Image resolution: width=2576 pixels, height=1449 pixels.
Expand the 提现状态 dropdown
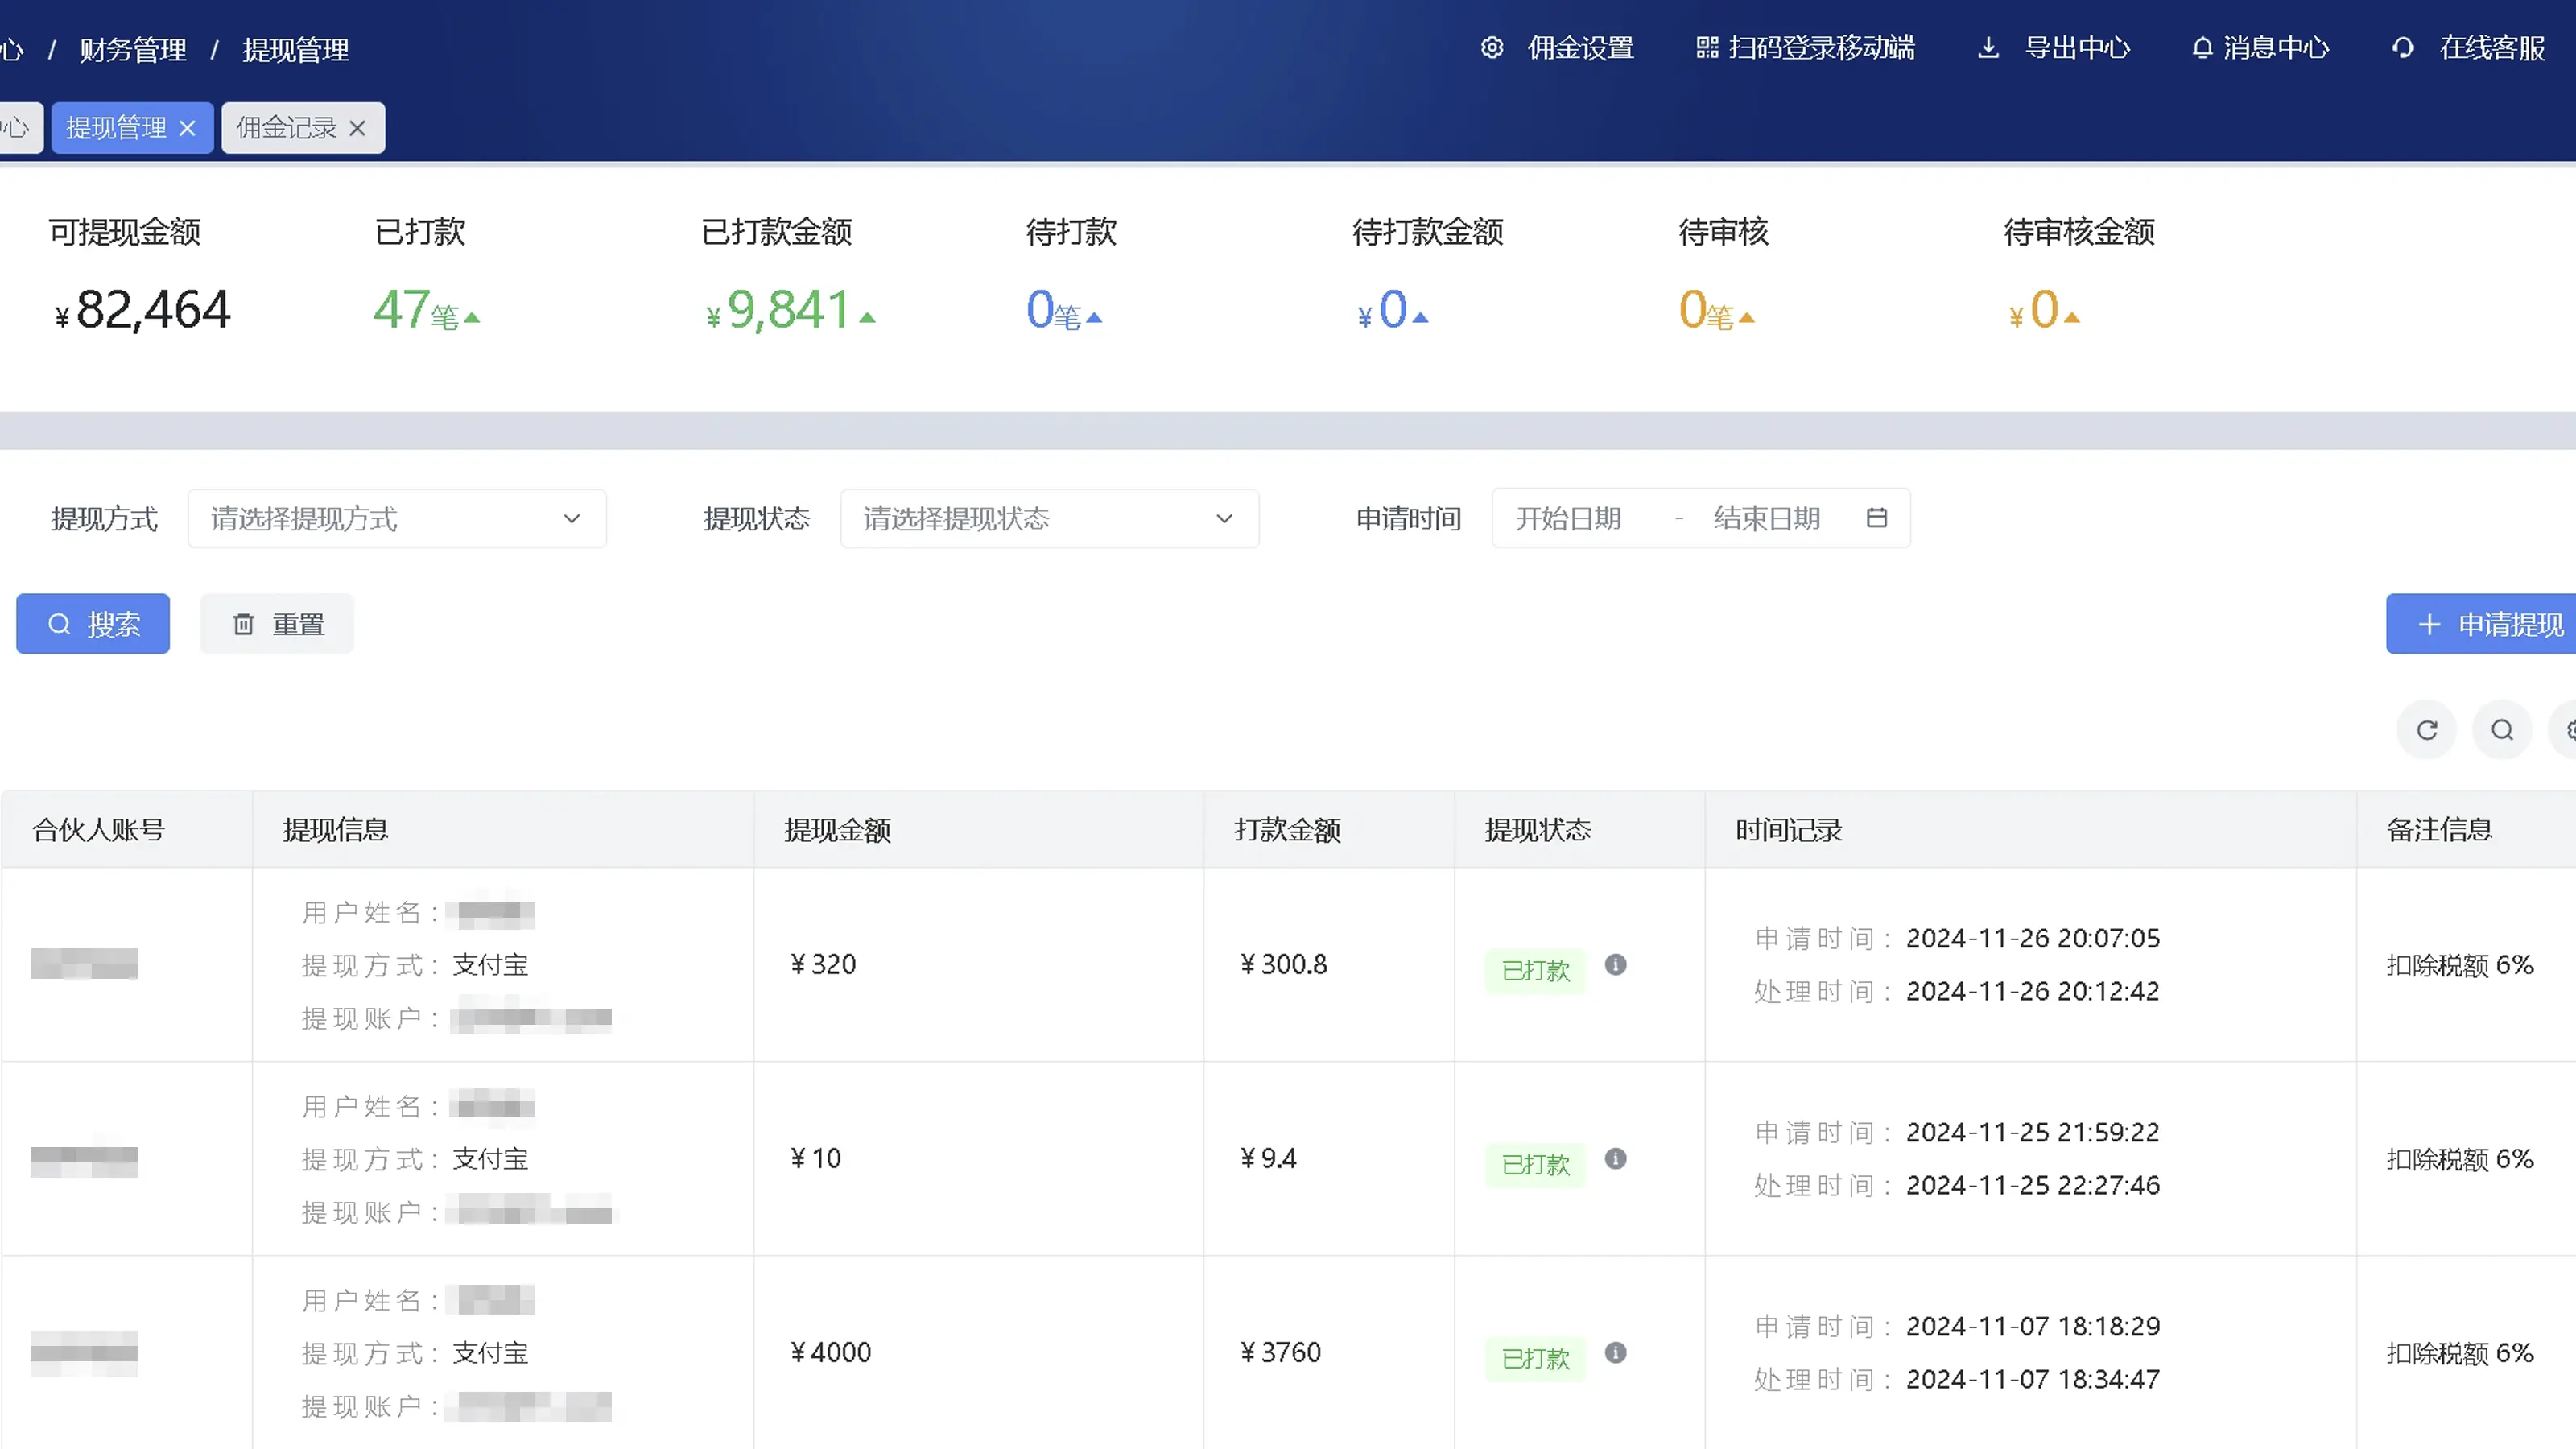tap(1049, 519)
